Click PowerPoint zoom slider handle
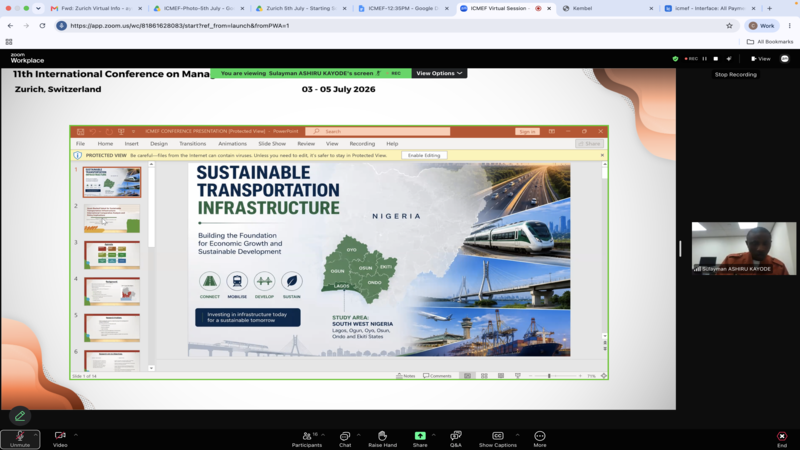The width and height of the screenshot is (800, 450). (x=549, y=376)
